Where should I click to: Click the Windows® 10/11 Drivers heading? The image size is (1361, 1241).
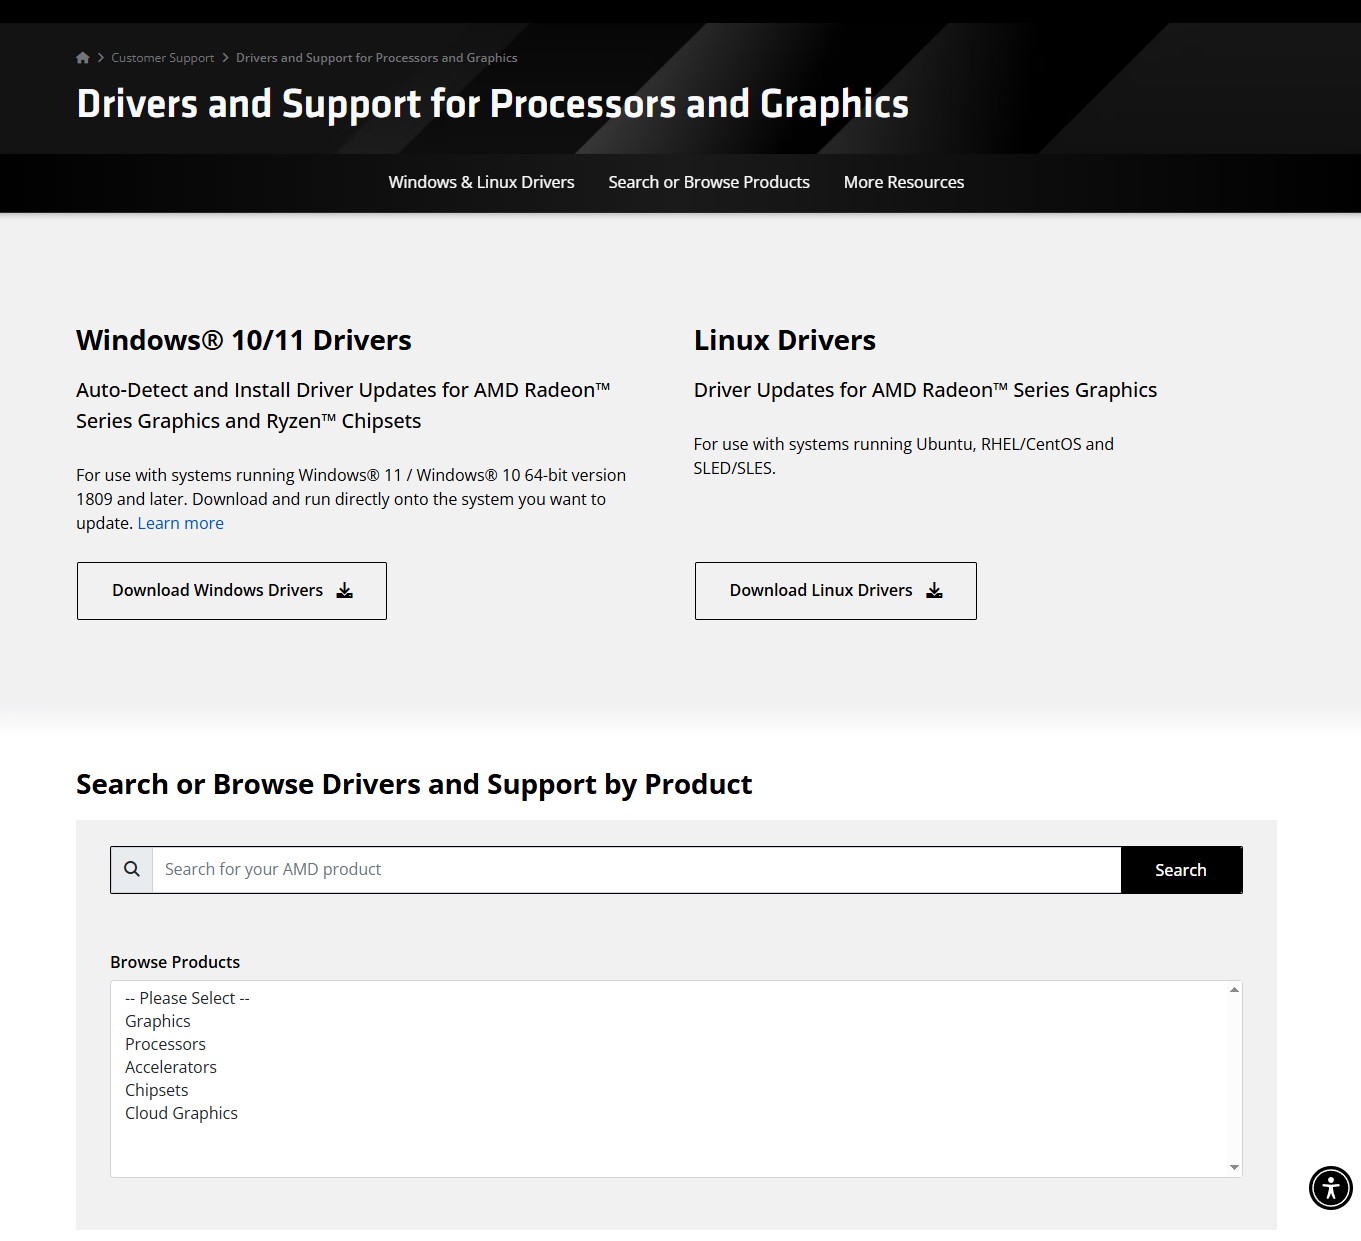click(244, 340)
